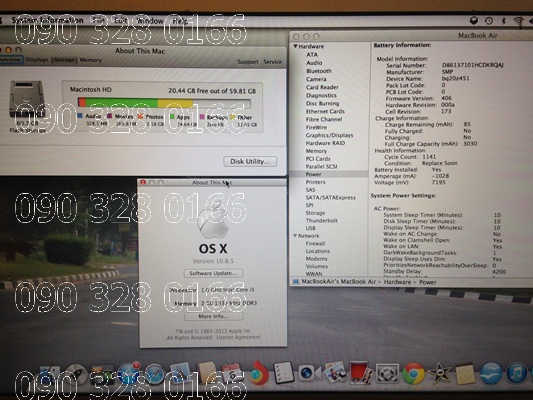This screenshot has height=400, width=533.
Task: Select Graphics/Displays in the sidebar
Action: 329,135
